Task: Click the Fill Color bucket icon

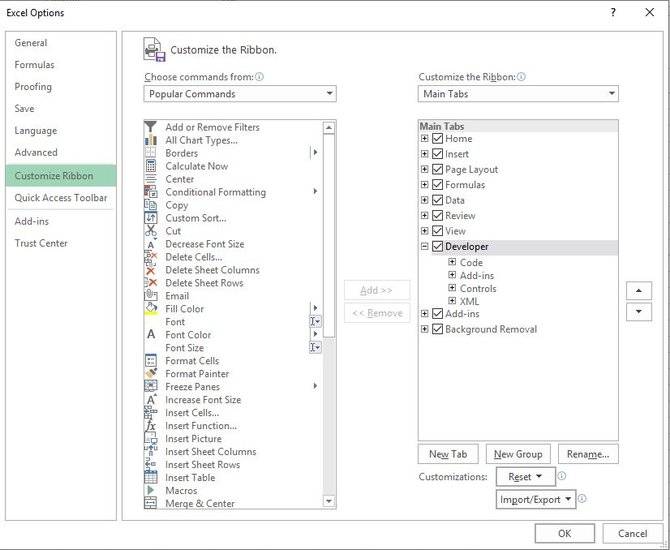Action: [150, 309]
